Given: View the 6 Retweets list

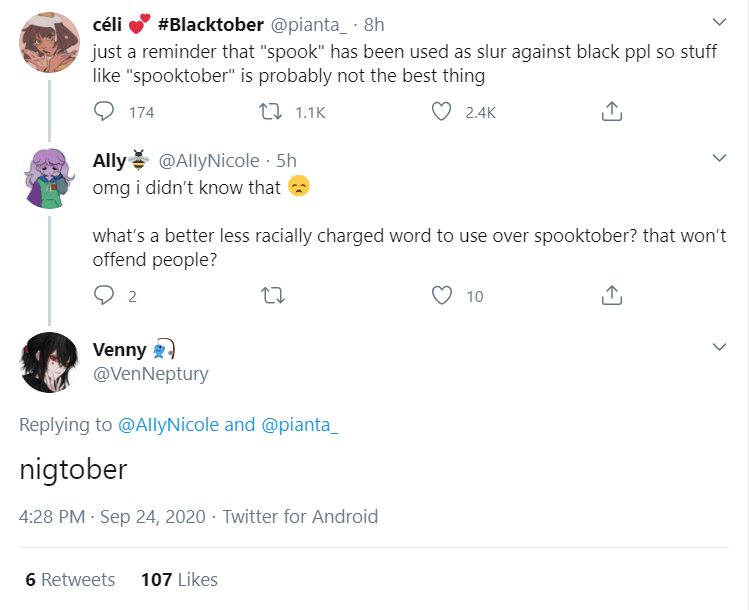Looking at the screenshot, I should (70, 579).
